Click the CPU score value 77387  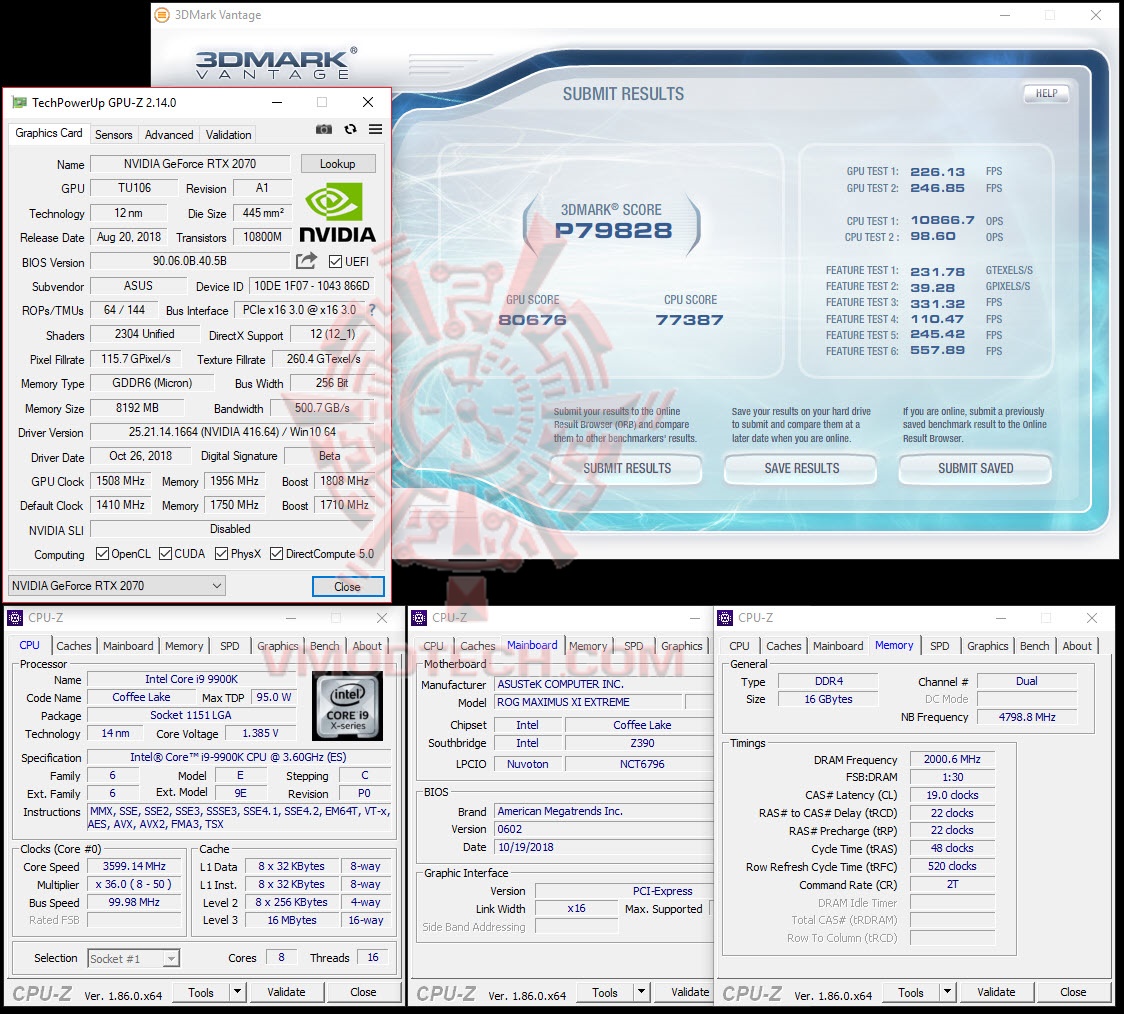click(690, 320)
